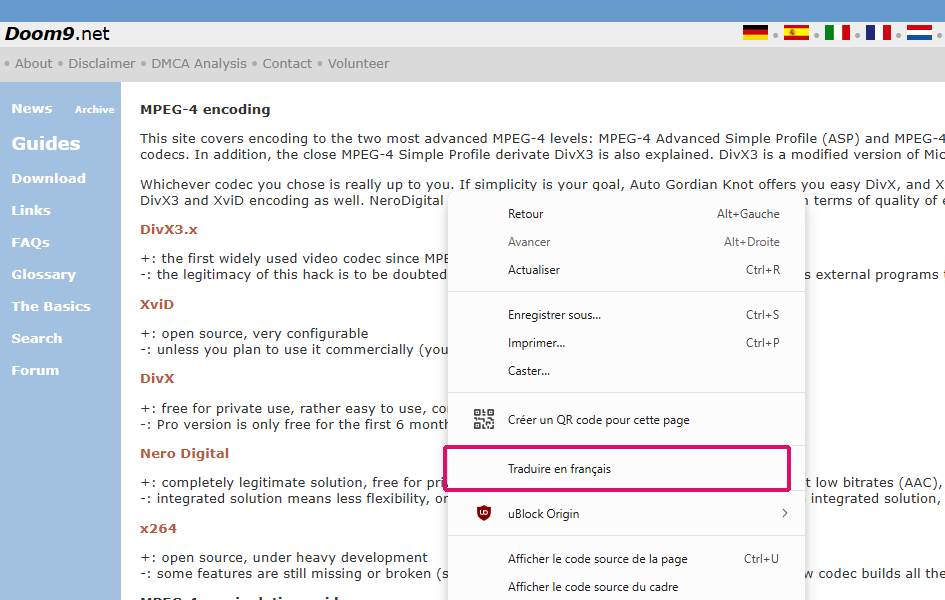Open the Volunteer link
Image resolution: width=945 pixels, height=600 pixels.
[x=359, y=63]
